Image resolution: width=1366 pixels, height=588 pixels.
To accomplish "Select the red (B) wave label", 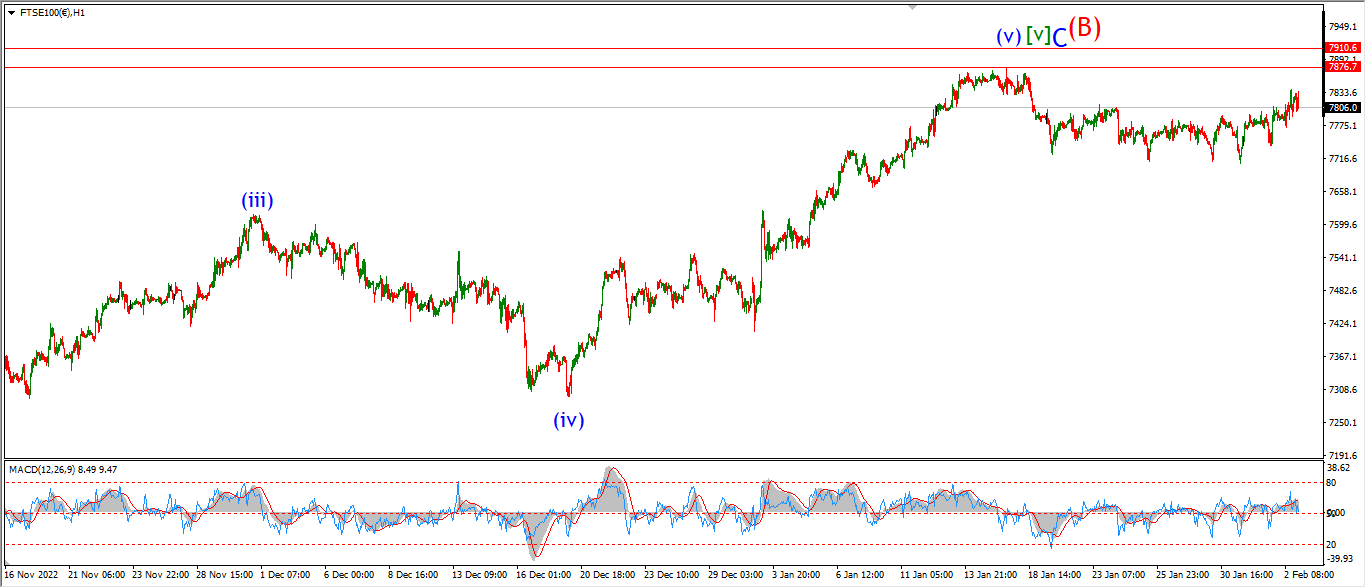I will click(1085, 28).
